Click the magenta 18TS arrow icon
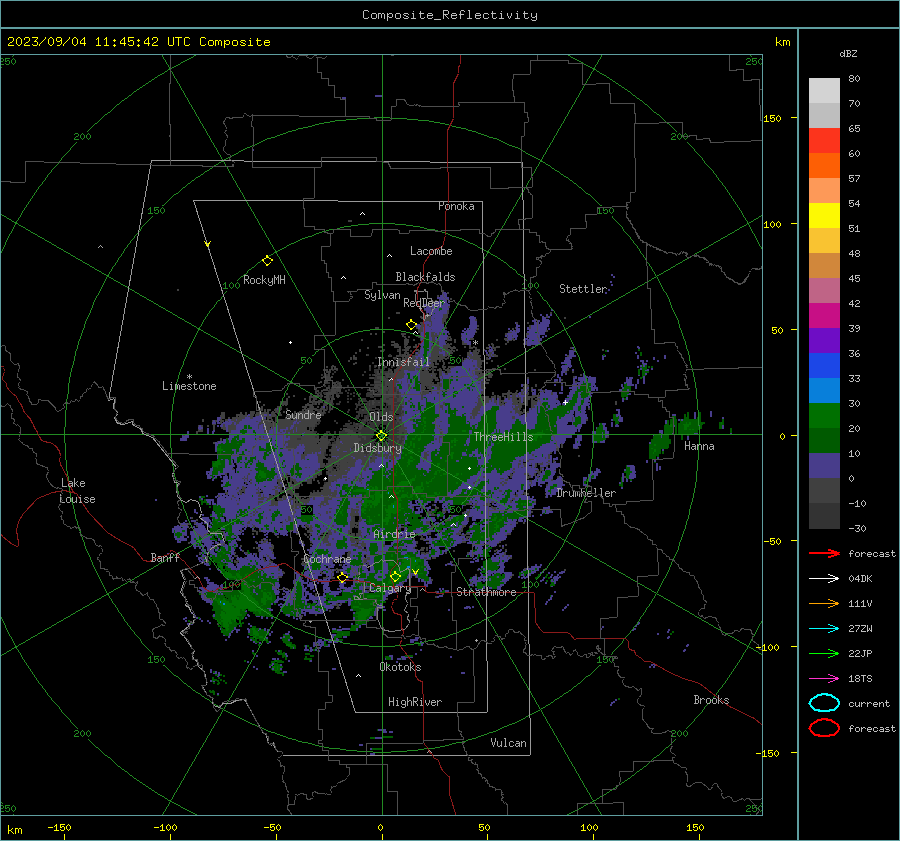 [824, 679]
